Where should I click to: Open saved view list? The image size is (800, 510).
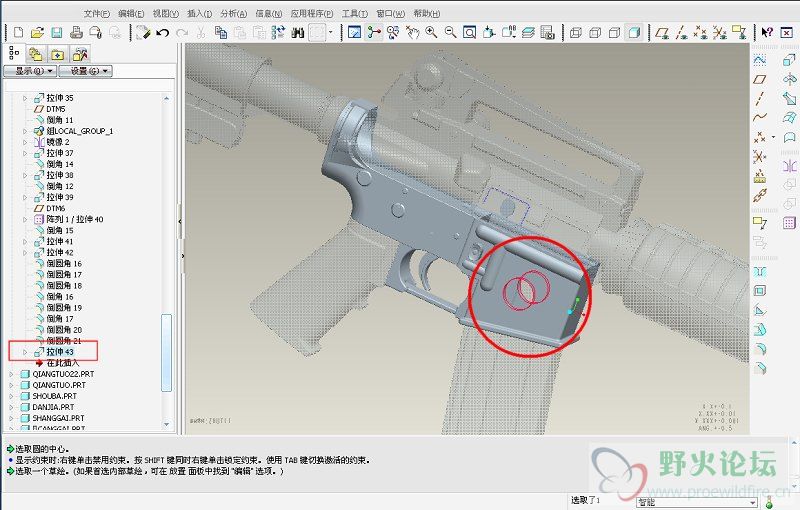click(x=509, y=33)
